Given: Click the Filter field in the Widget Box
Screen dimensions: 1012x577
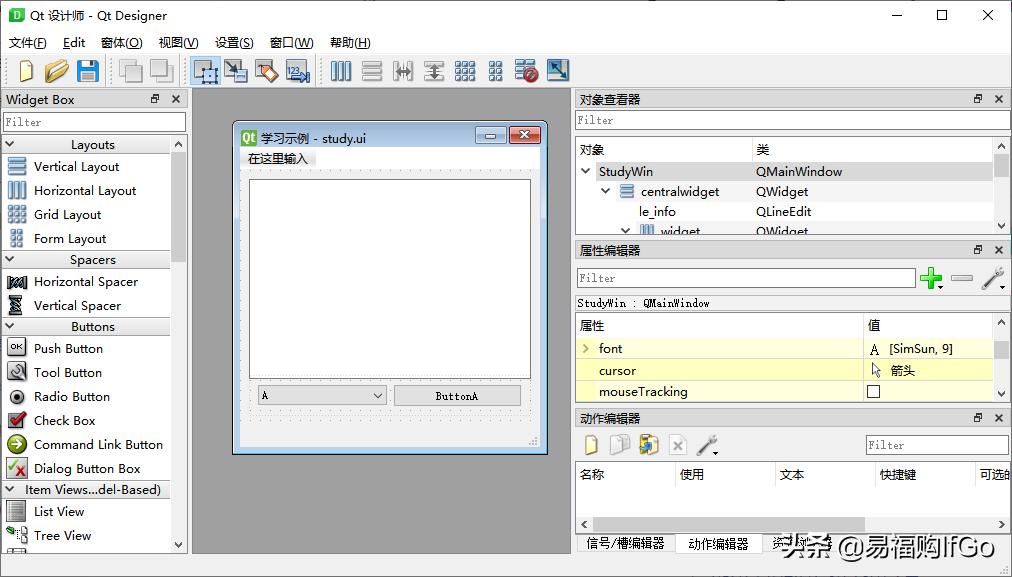Looking at the screenshot, I should [94, 121].
